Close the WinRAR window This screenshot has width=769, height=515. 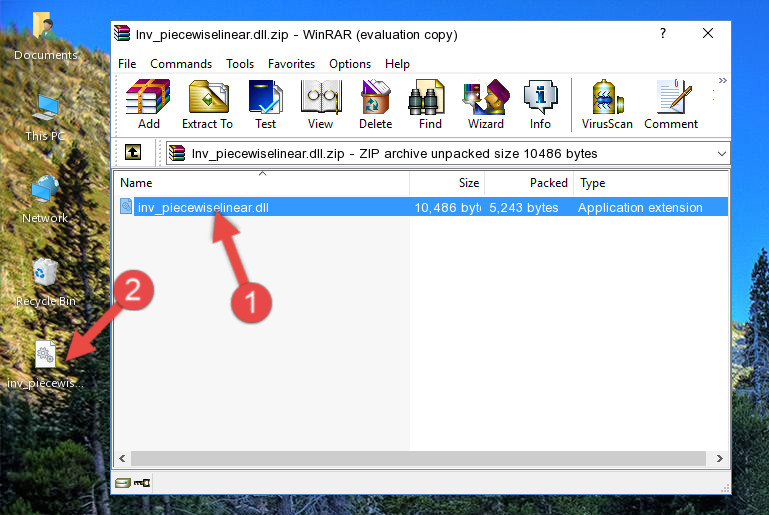coord(708,33)
